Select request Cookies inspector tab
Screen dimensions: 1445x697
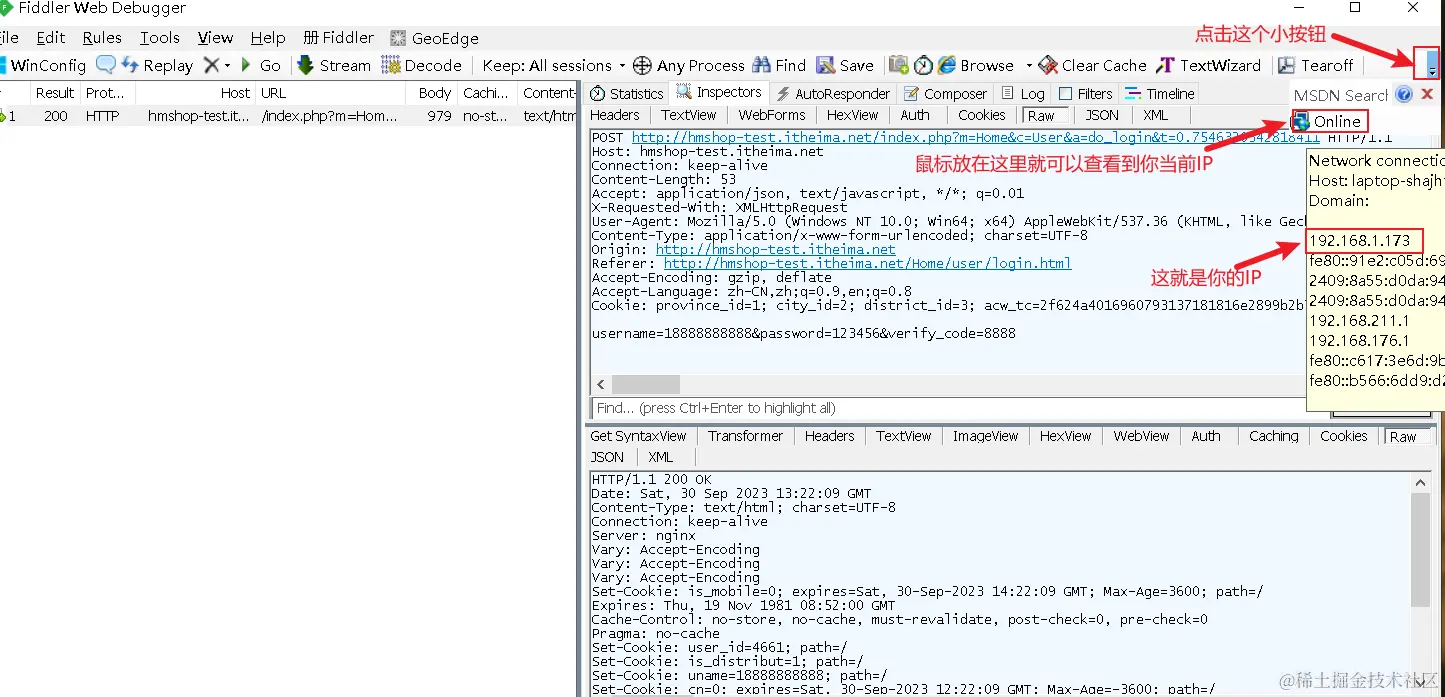coord(982,115)
